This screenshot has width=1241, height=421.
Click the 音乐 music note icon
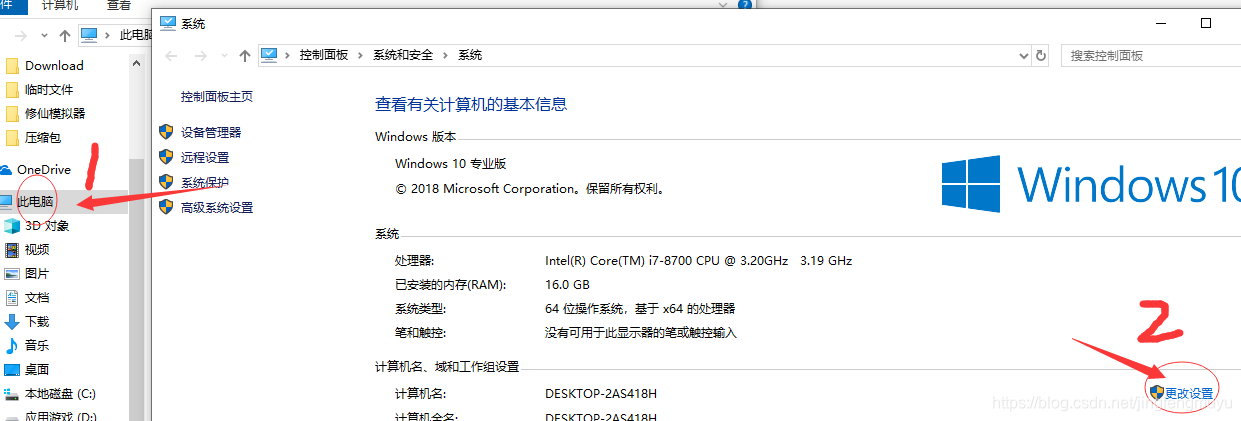point(12,345)
